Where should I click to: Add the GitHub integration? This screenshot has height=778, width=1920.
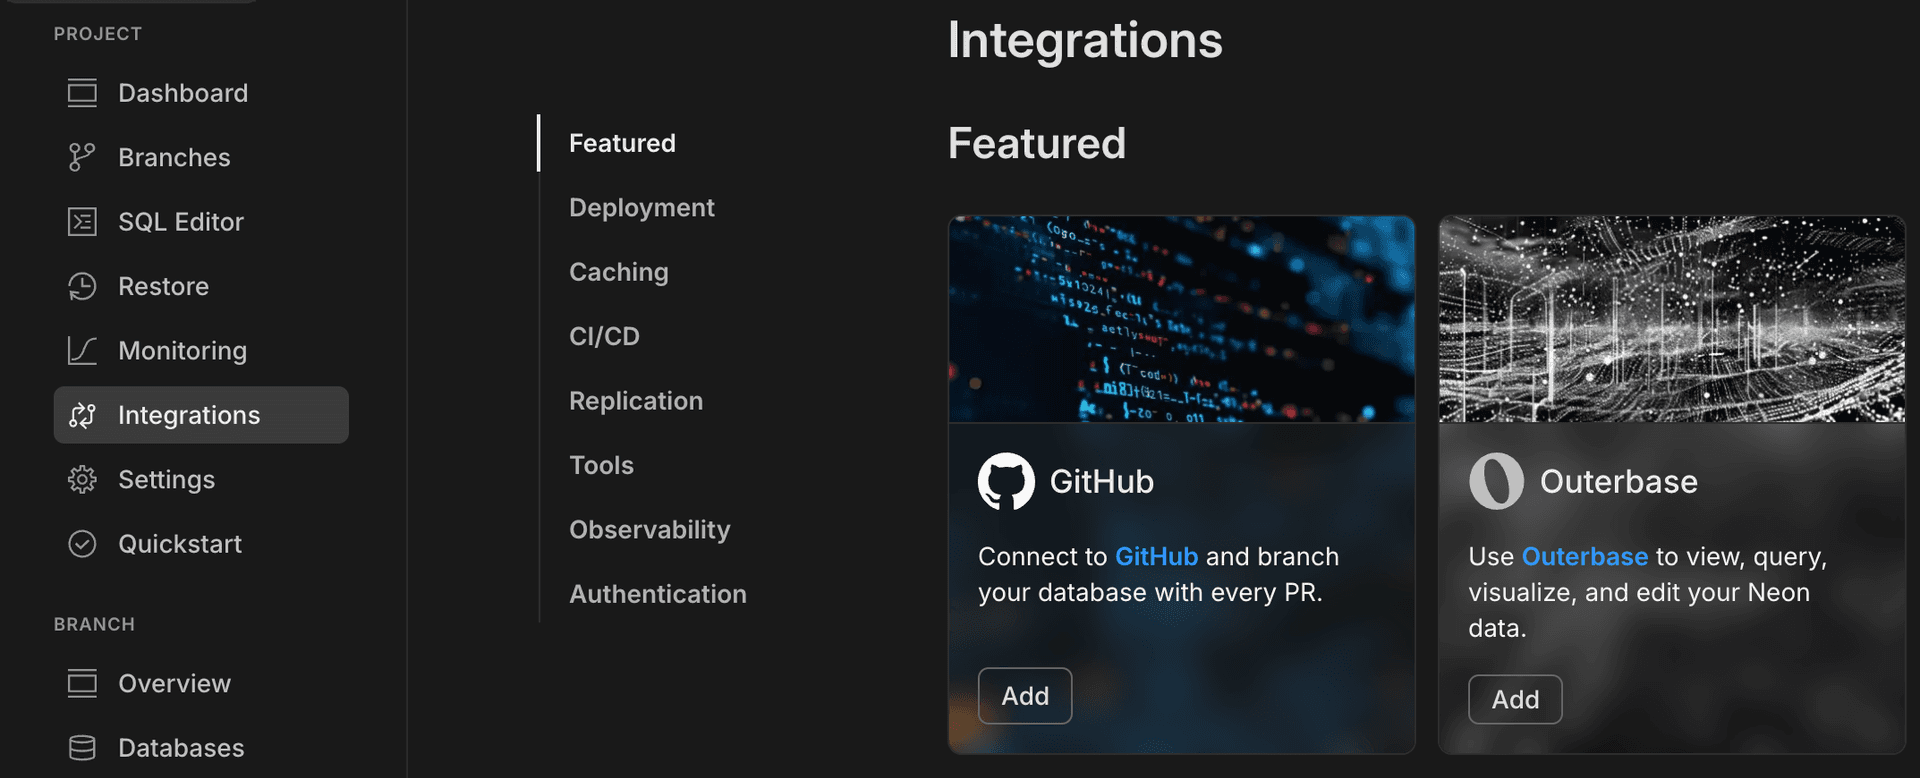[x=1025, y=696]
